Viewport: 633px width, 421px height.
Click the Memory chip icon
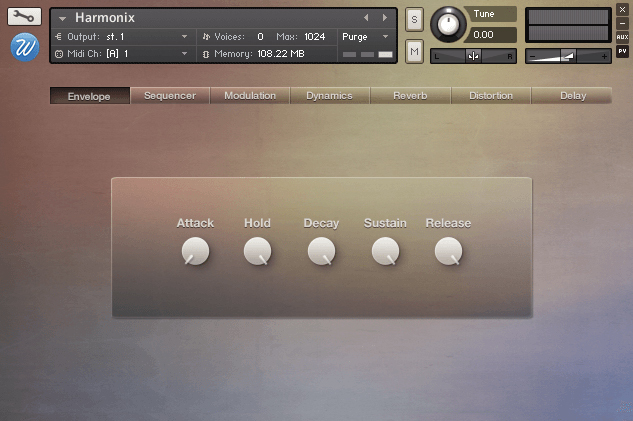pyautogui.click(x=206, y=54)
